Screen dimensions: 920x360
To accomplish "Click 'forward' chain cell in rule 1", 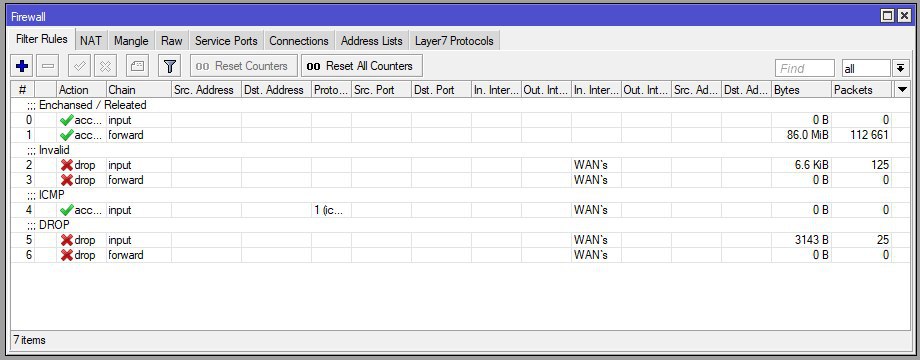I will pos(138,135).
